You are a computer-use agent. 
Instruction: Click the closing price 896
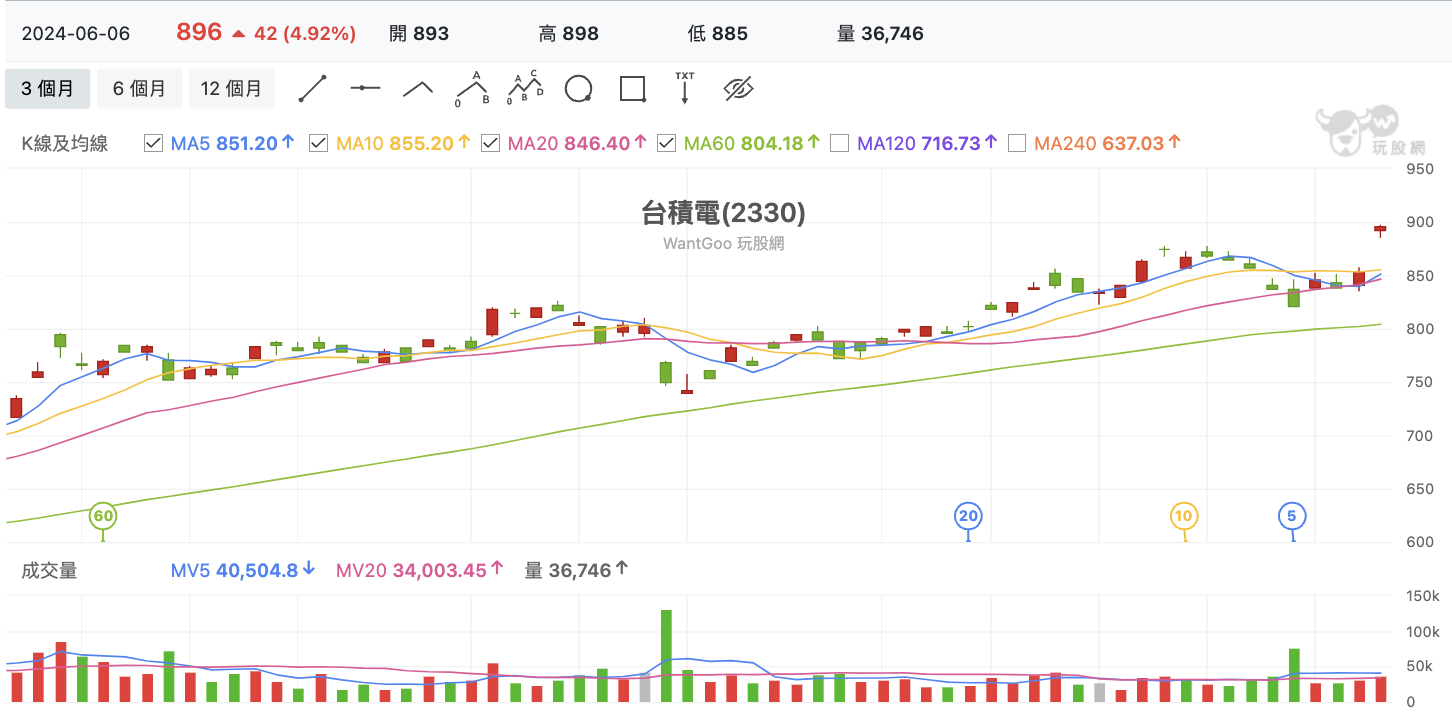(x=199, y=32)
